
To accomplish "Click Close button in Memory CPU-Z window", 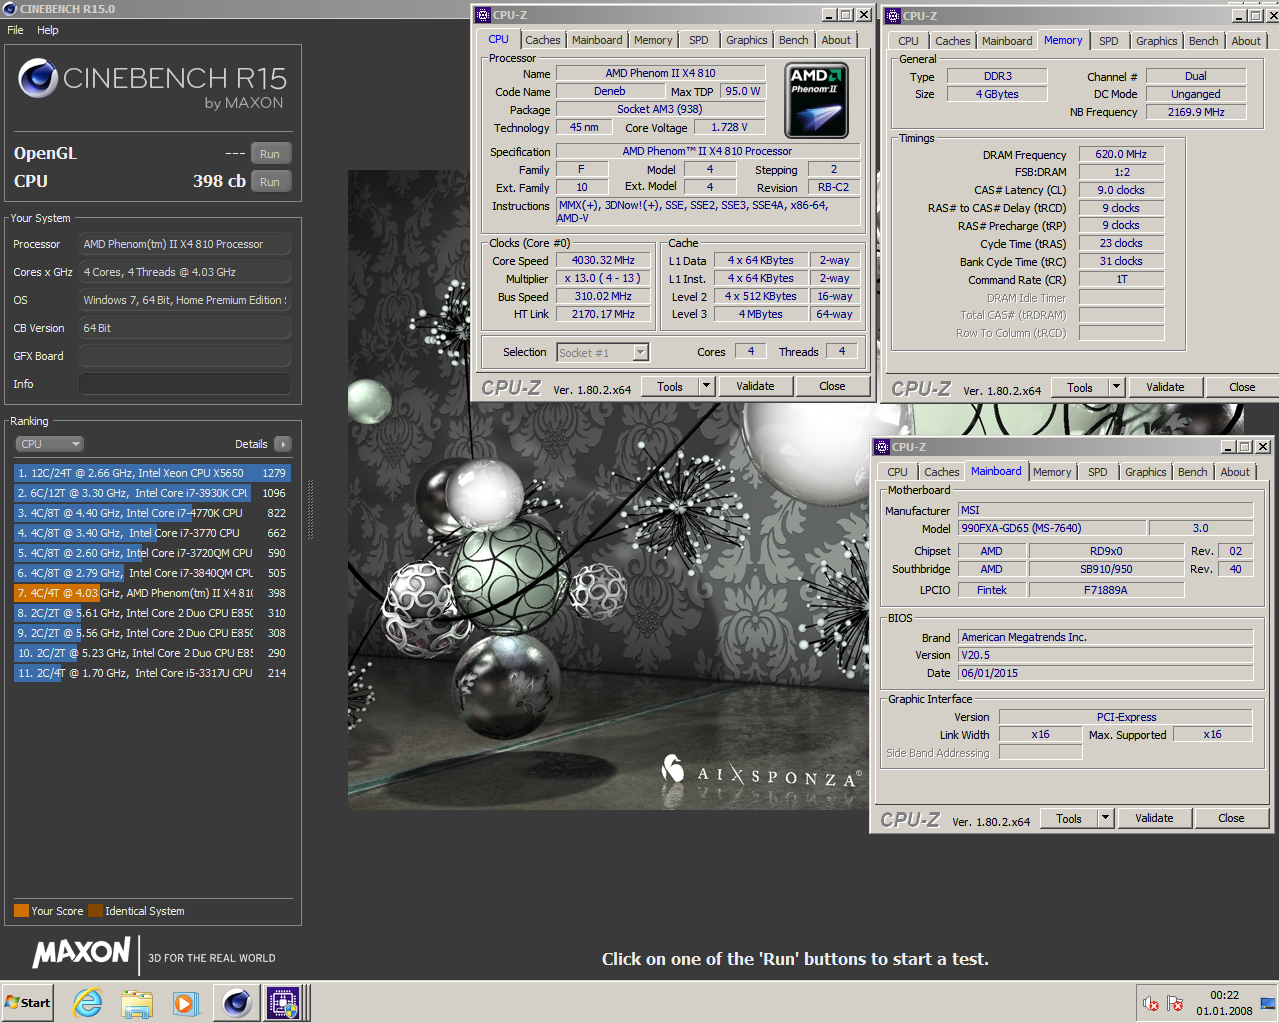I will tap(1242, 388).
